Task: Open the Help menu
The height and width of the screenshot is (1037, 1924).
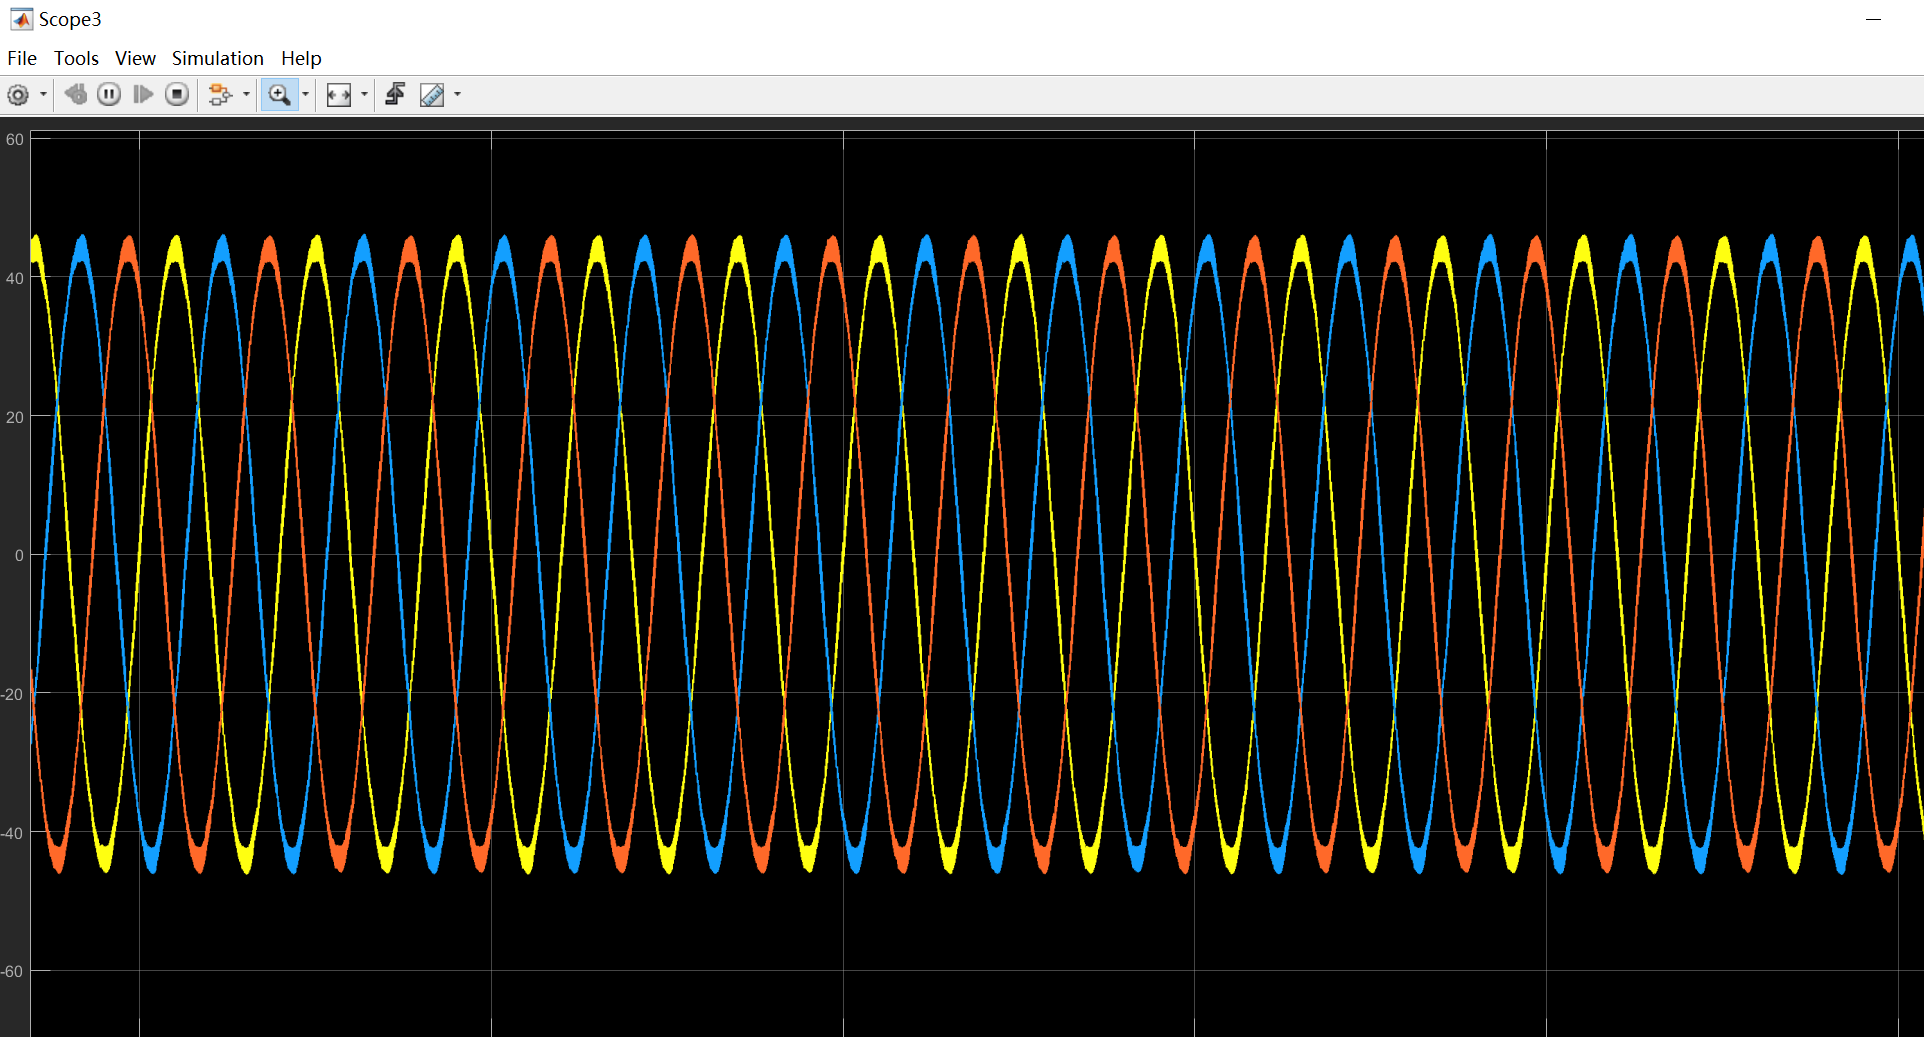Action: pyautogui.click(x=301, y=58)
